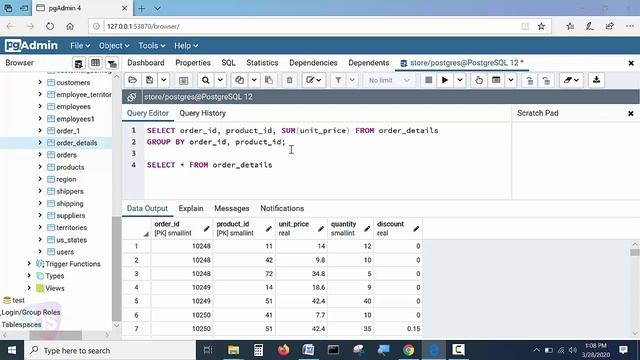Open the Help menu

coord(186,46)
